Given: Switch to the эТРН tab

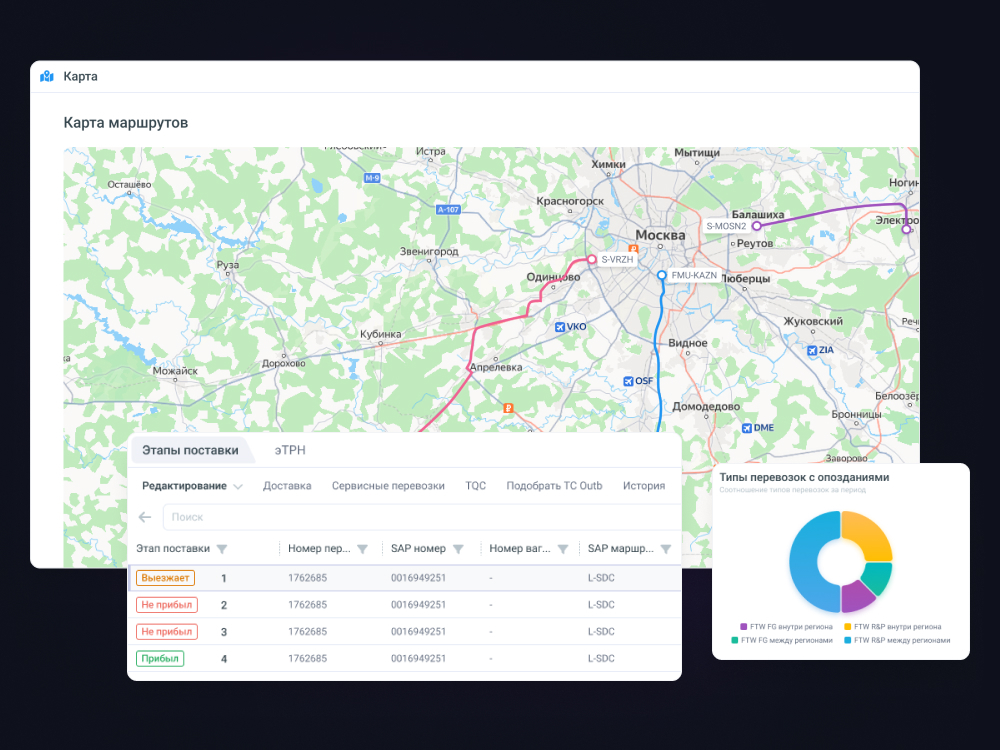Looking at the screenshot, I should tap(290, 449).
